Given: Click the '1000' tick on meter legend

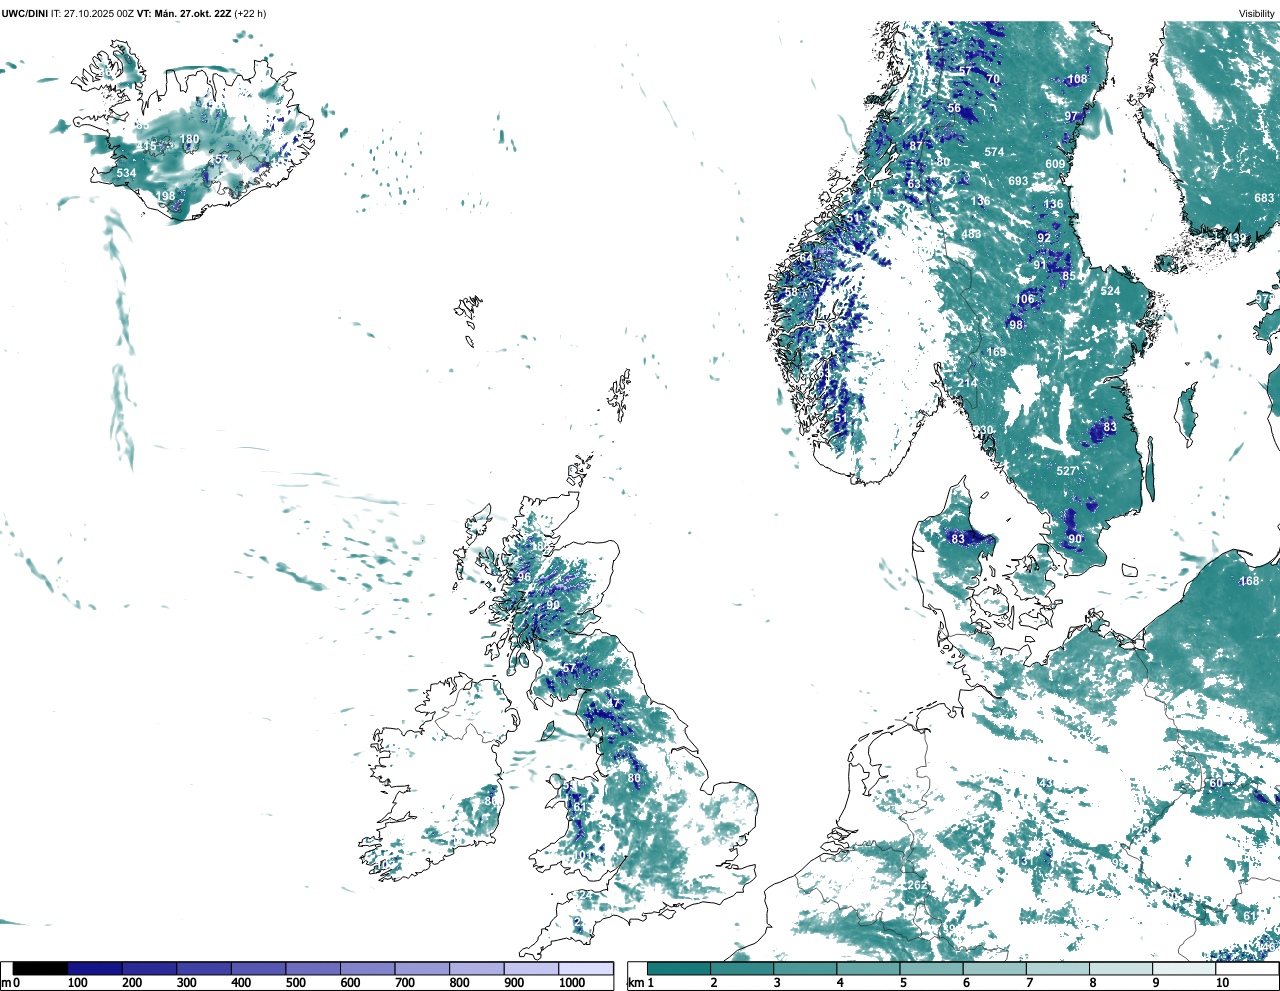Looking at the screenshot, I should (572, 983).
